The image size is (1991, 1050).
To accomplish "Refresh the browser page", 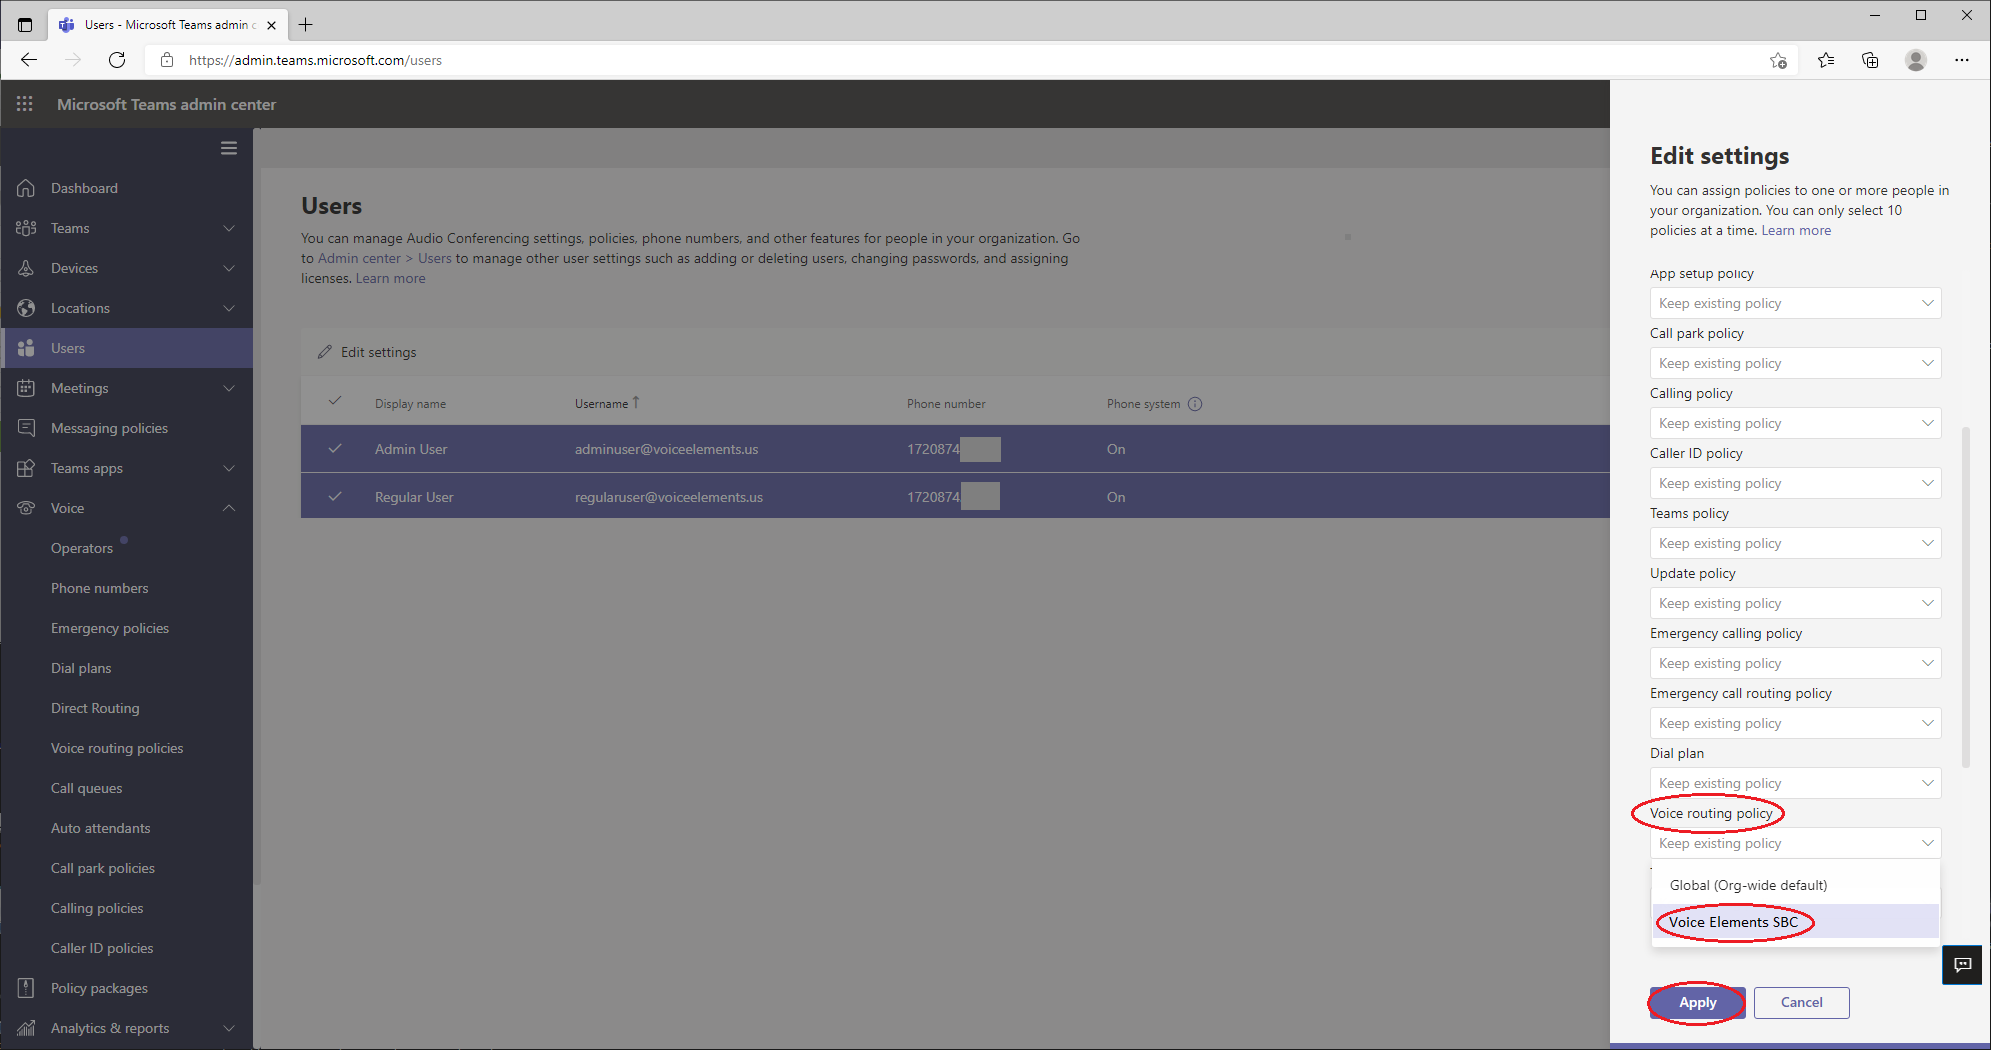I will point(117,60).
